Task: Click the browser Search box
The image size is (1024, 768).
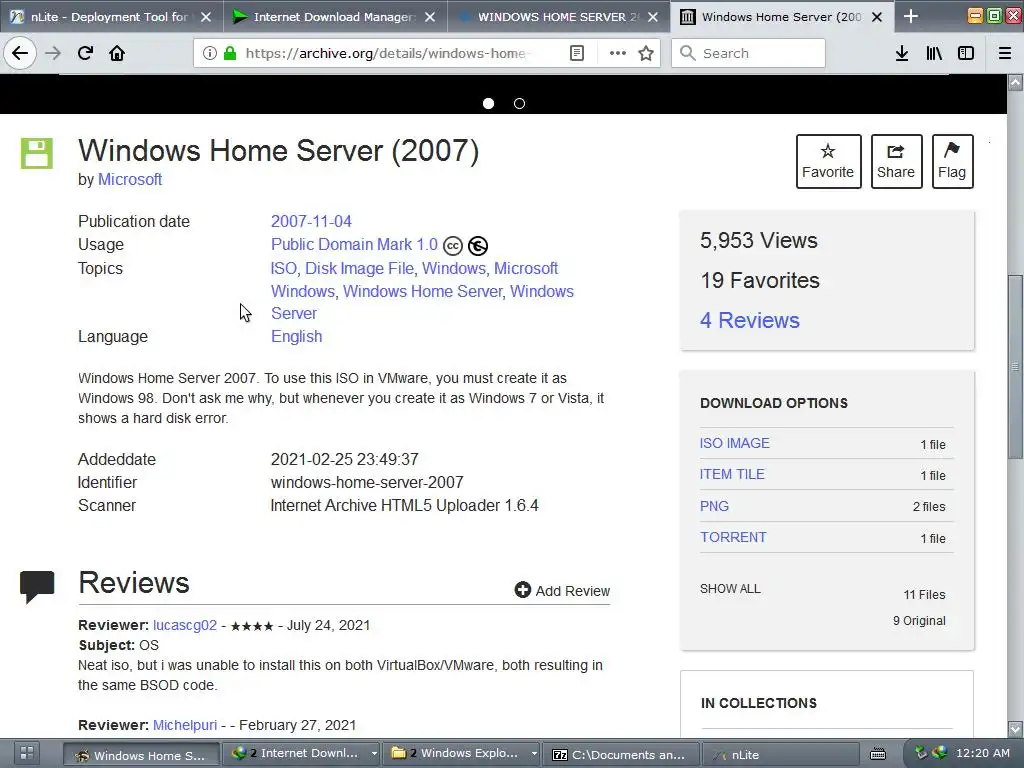Action: tap(748, 53)
